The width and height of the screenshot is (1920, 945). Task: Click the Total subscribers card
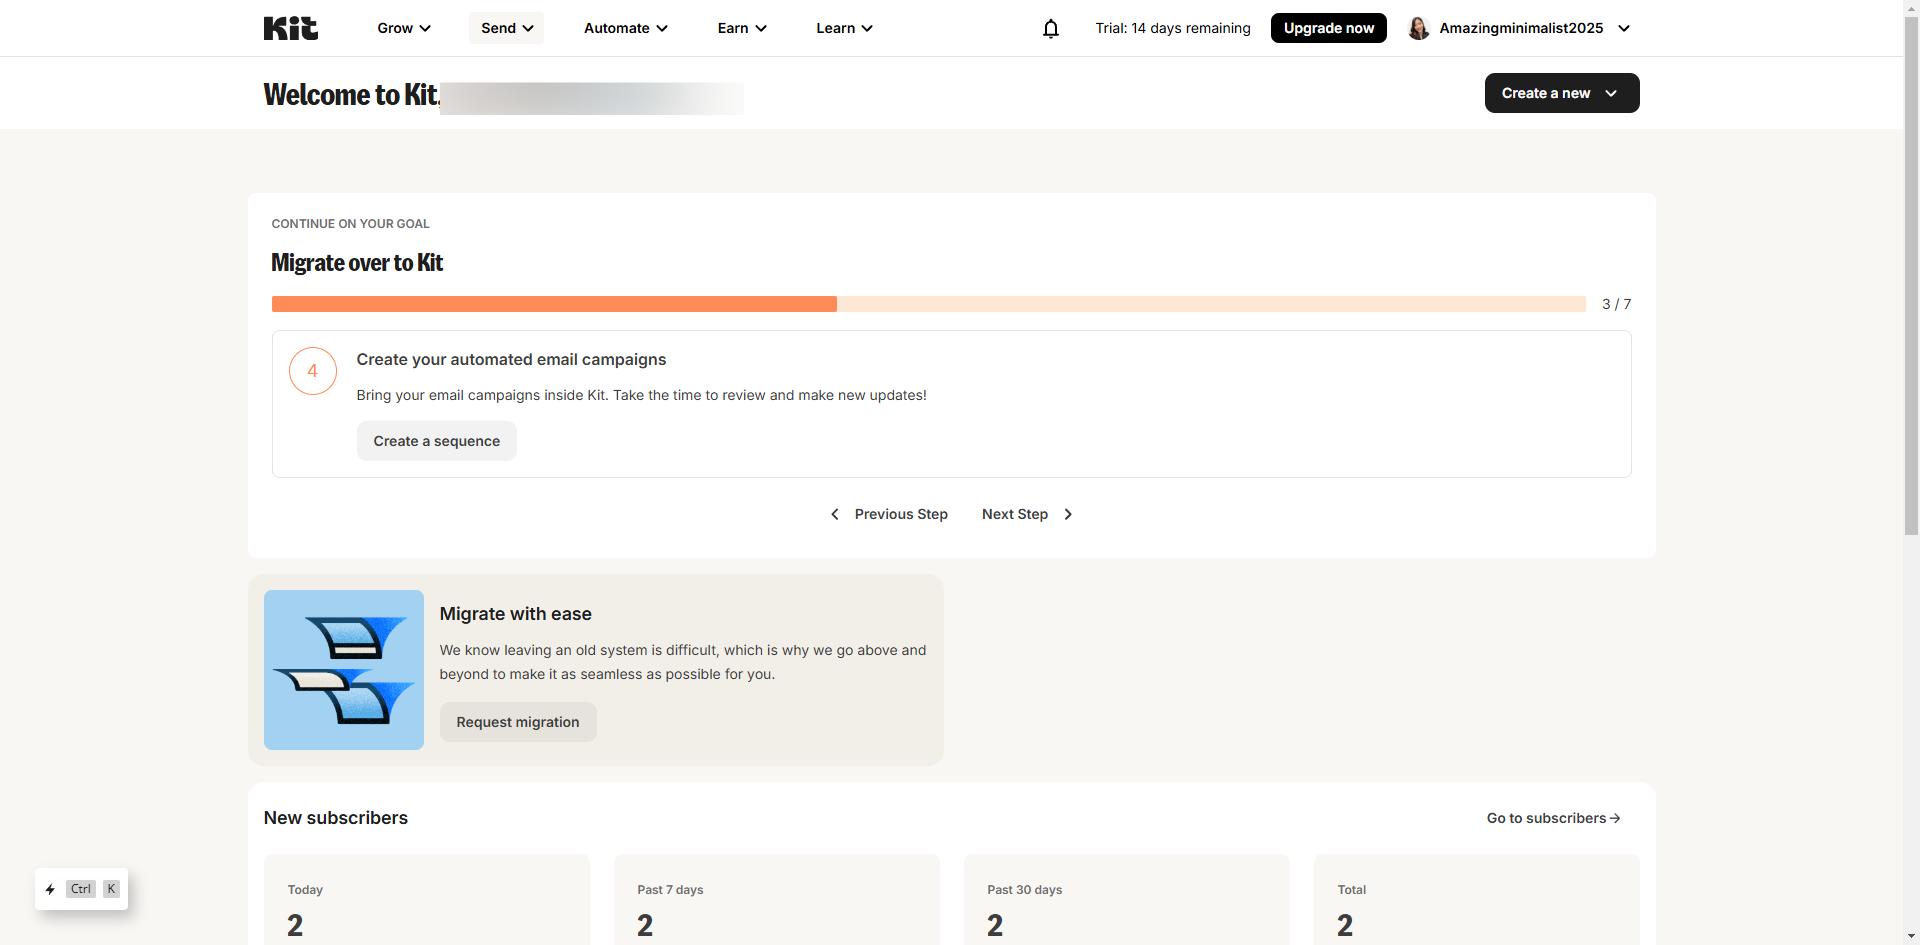[1477, 899]
